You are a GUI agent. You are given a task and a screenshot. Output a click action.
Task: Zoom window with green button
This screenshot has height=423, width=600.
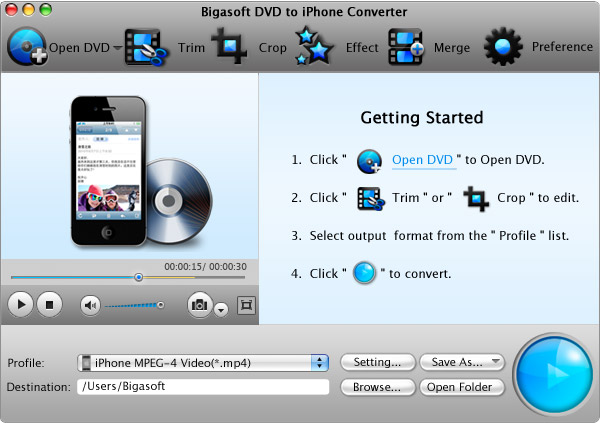[46, 10]
